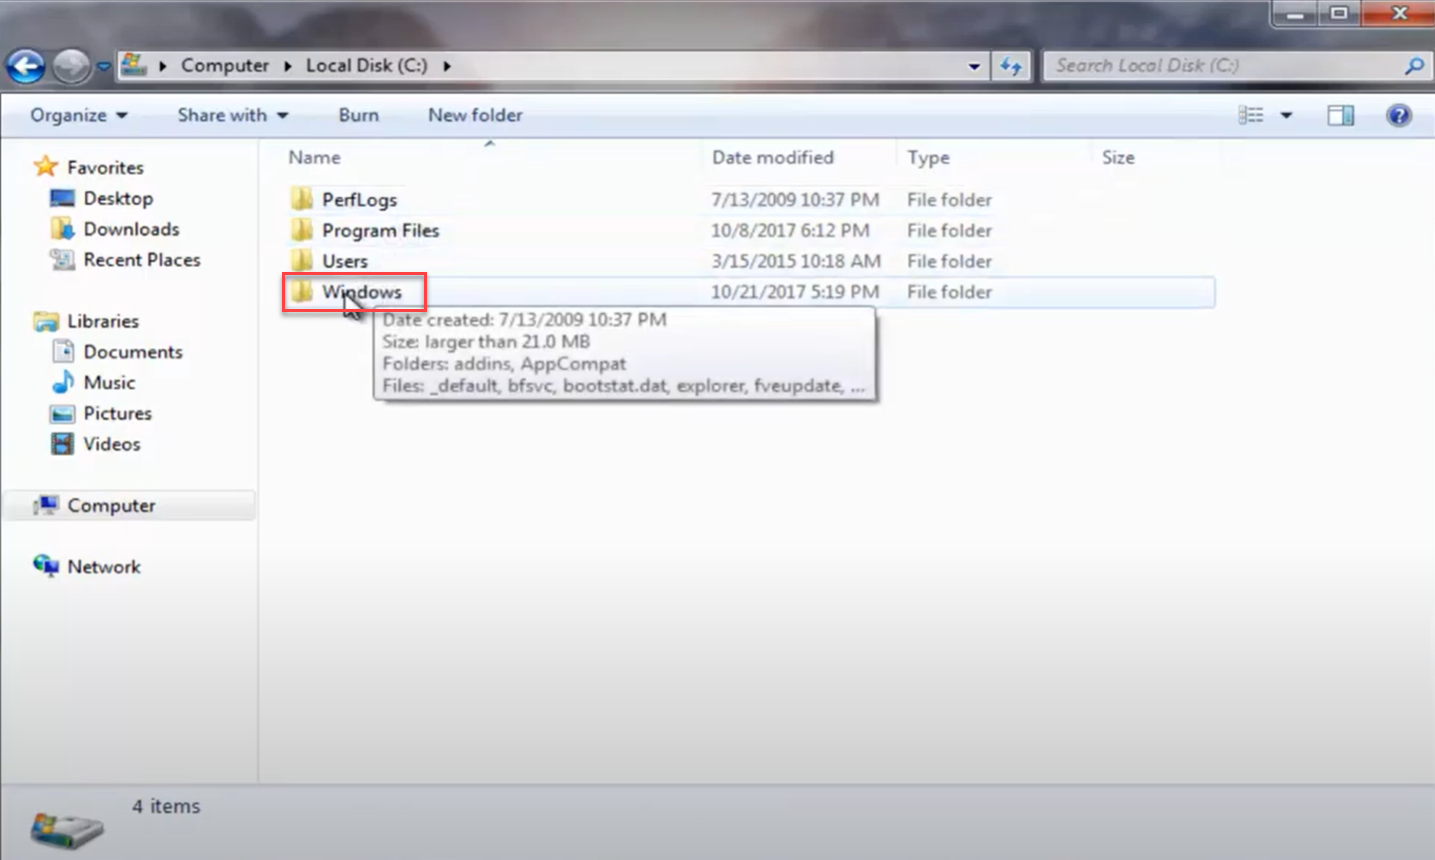Screen dimensions: 1435x860
Task: Click the 3/15/2015 10:18 AM date cell
Action: (x=796, y=261)
